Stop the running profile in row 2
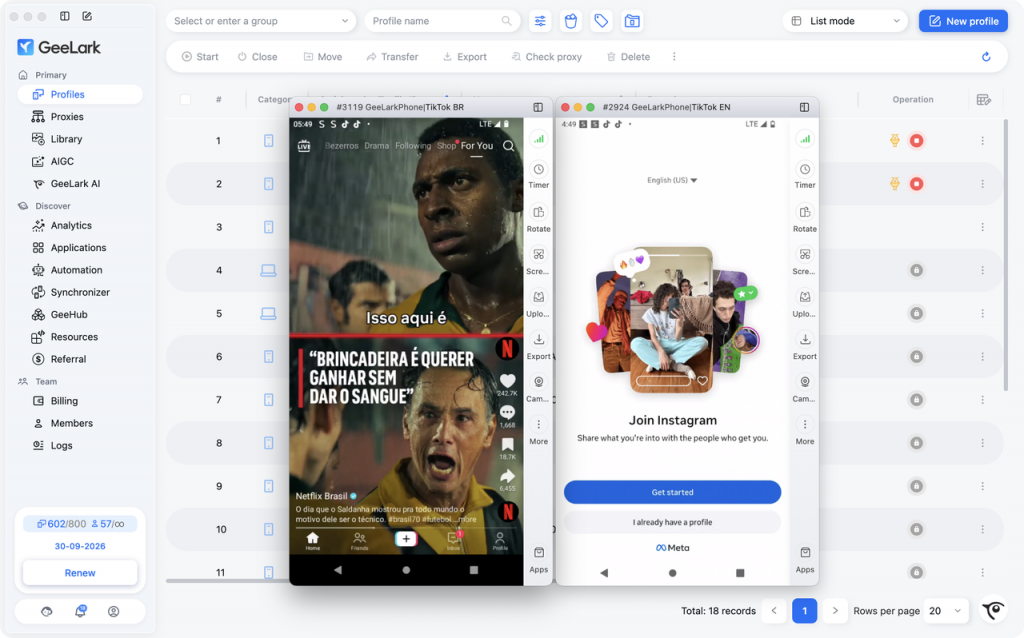This screenshot has height=638, width=1024. point(917,184)
